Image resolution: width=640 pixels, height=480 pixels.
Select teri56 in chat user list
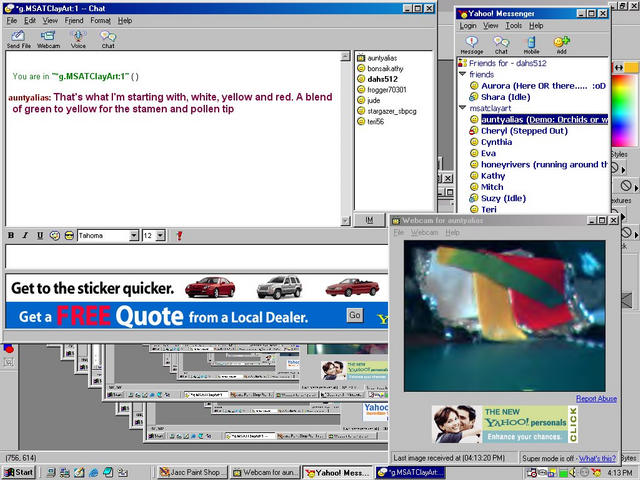375,121
